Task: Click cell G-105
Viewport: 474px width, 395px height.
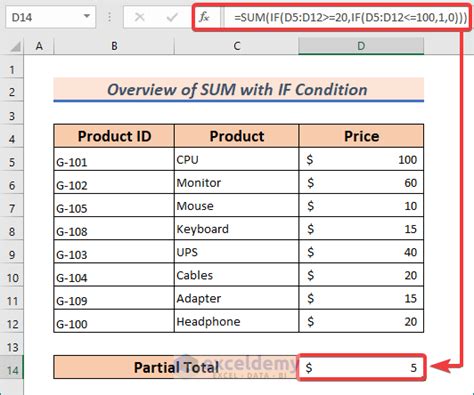Action: [x=114, y=206]
